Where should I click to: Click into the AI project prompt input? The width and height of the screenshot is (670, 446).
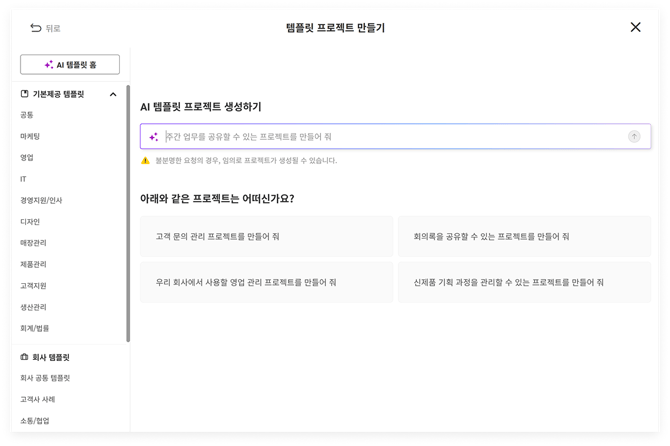pos(390,137)
